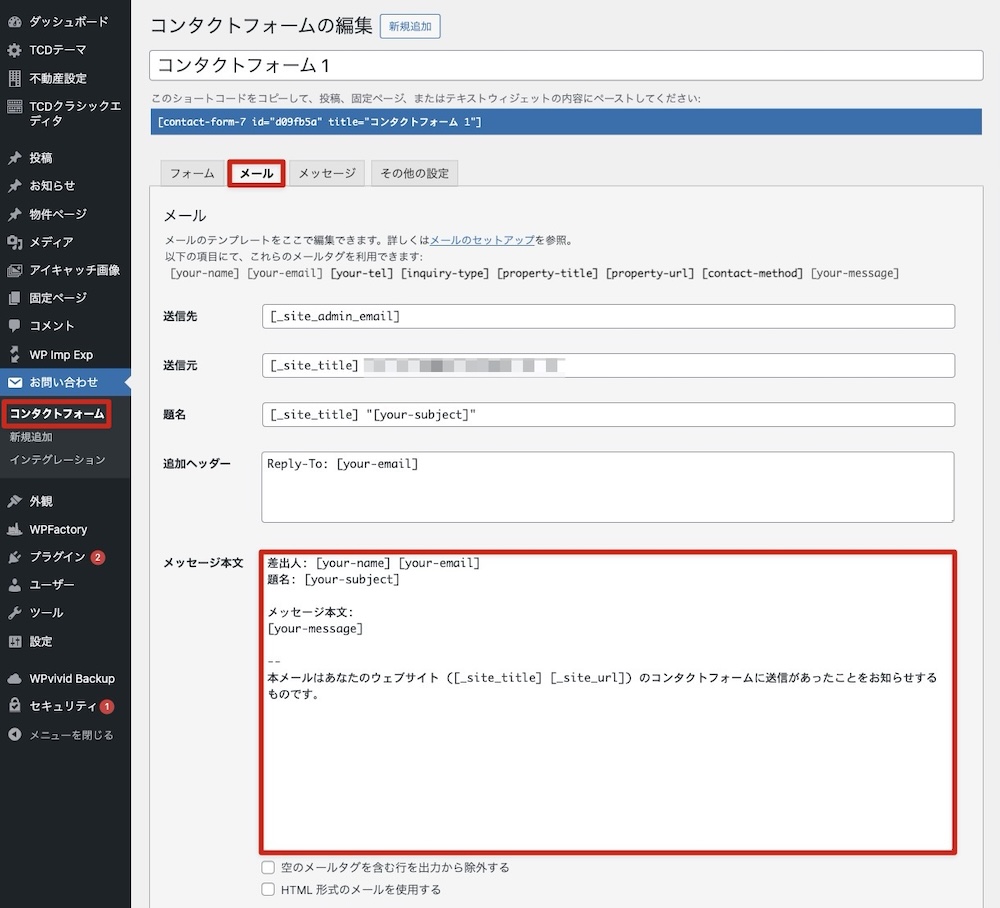Collapse menu via メニューを閉じる arrow icon

click(x=15, y=735)
